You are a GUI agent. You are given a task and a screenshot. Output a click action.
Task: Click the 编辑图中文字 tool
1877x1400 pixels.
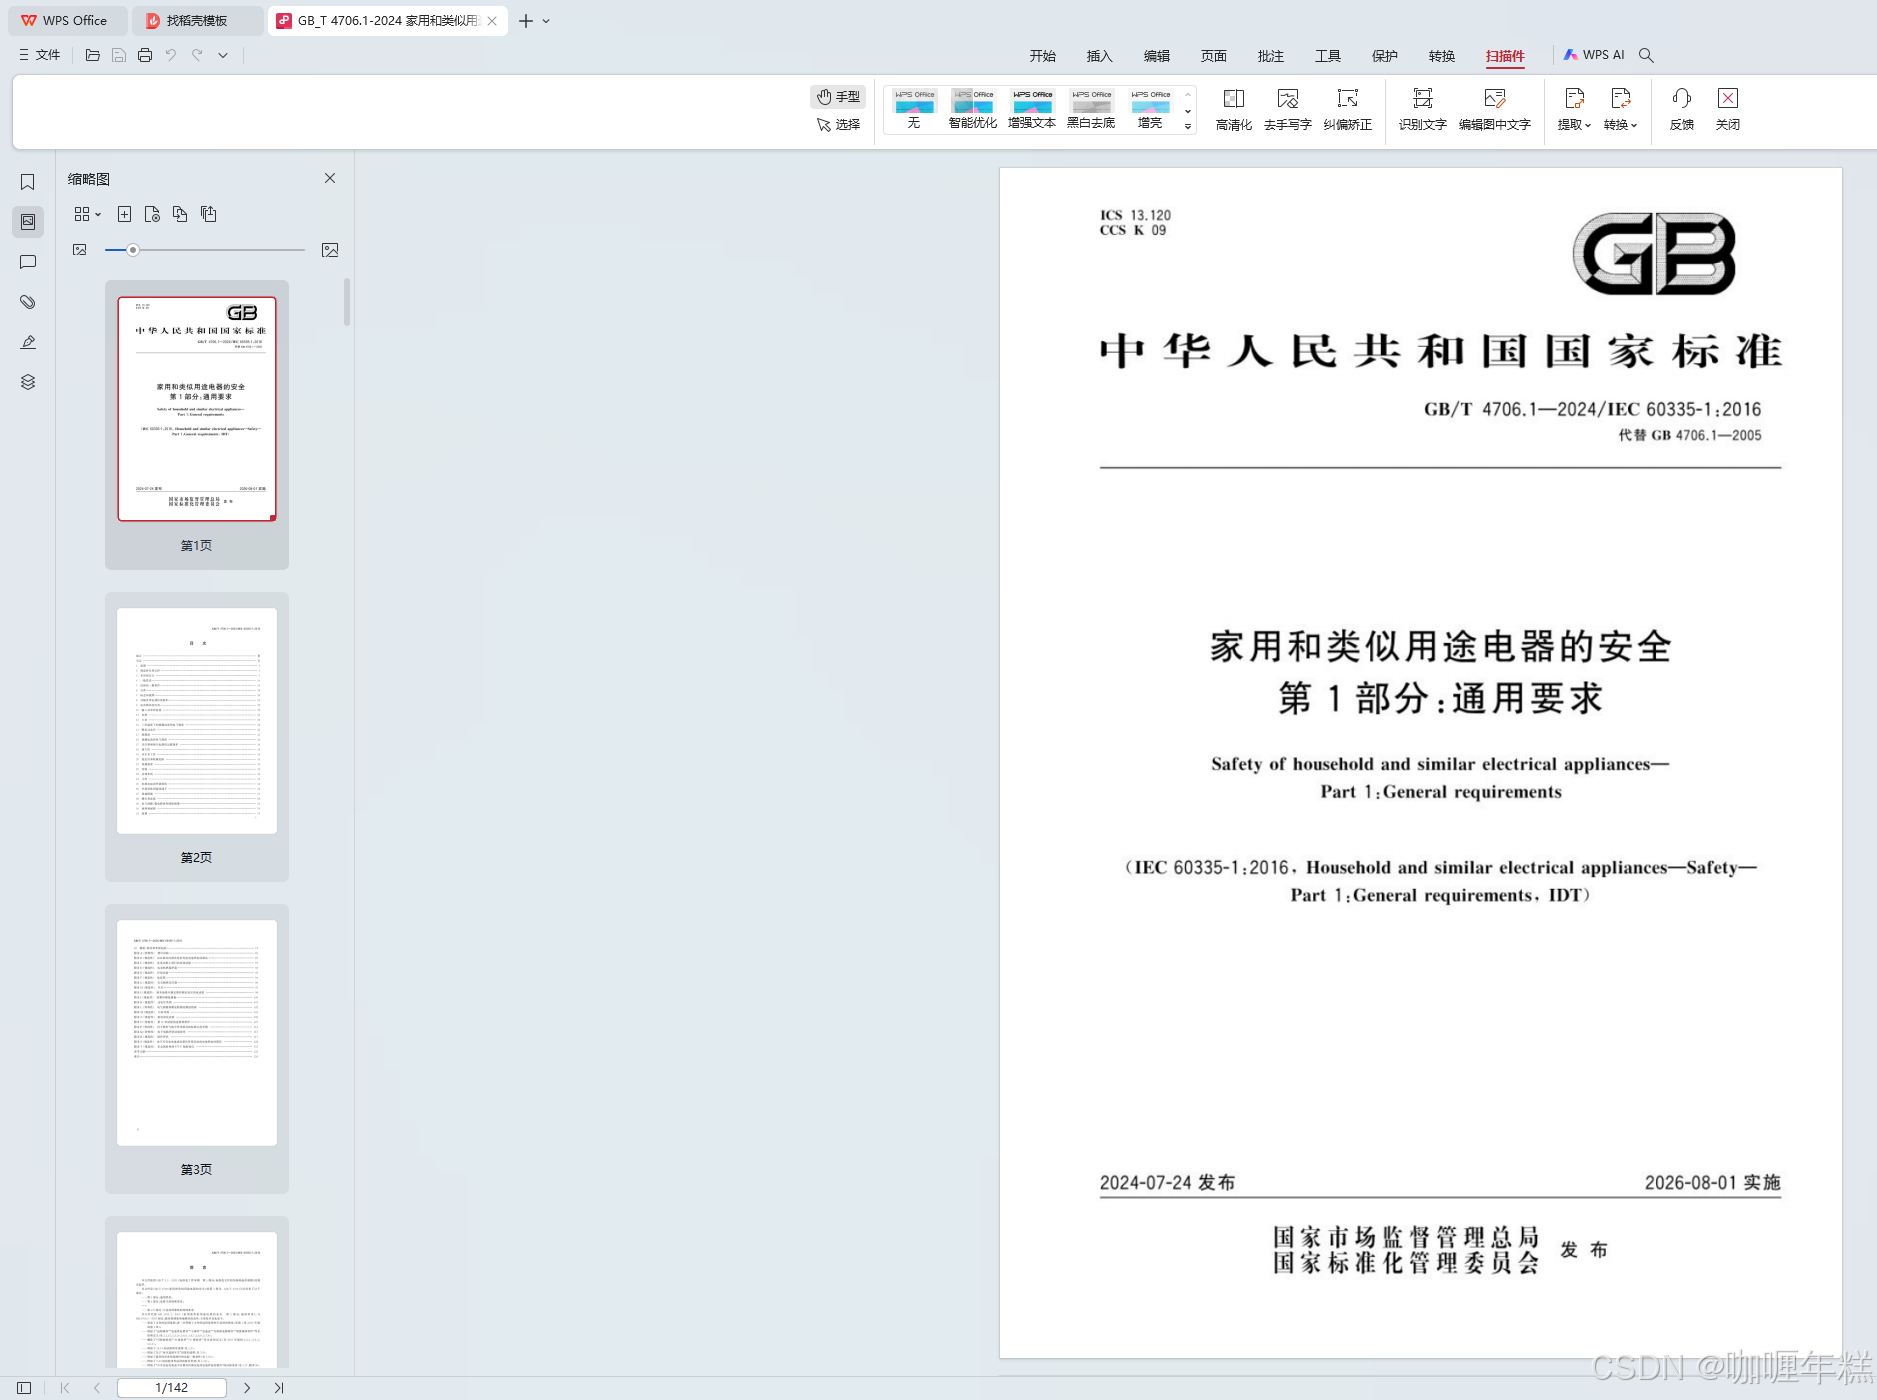coord(1495,109)
